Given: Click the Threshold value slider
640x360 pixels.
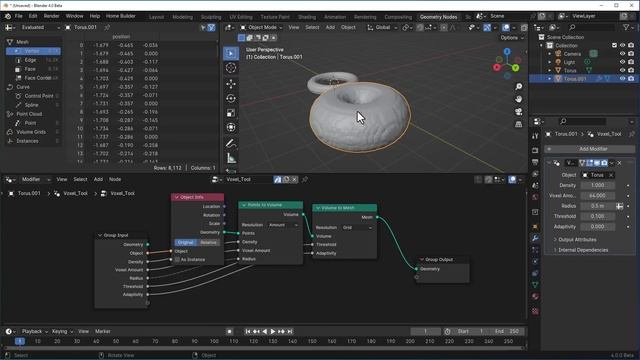Looking at the screenshot, I should (597, 216).
